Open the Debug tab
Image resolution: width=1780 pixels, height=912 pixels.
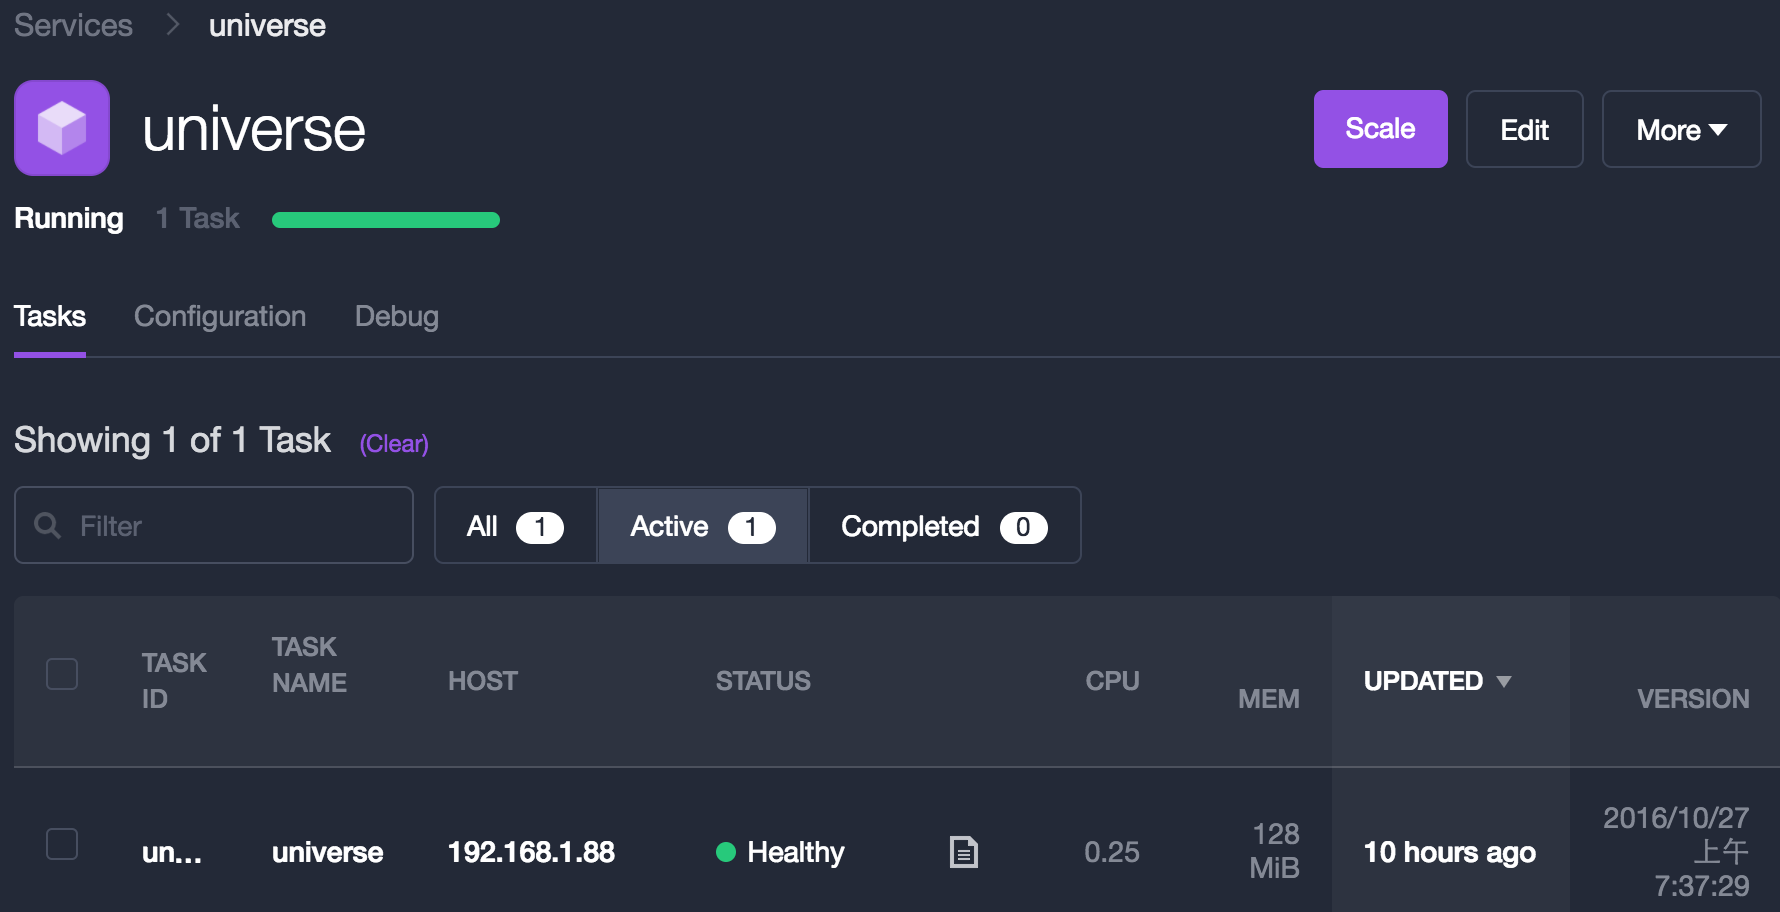coord(396,317)
